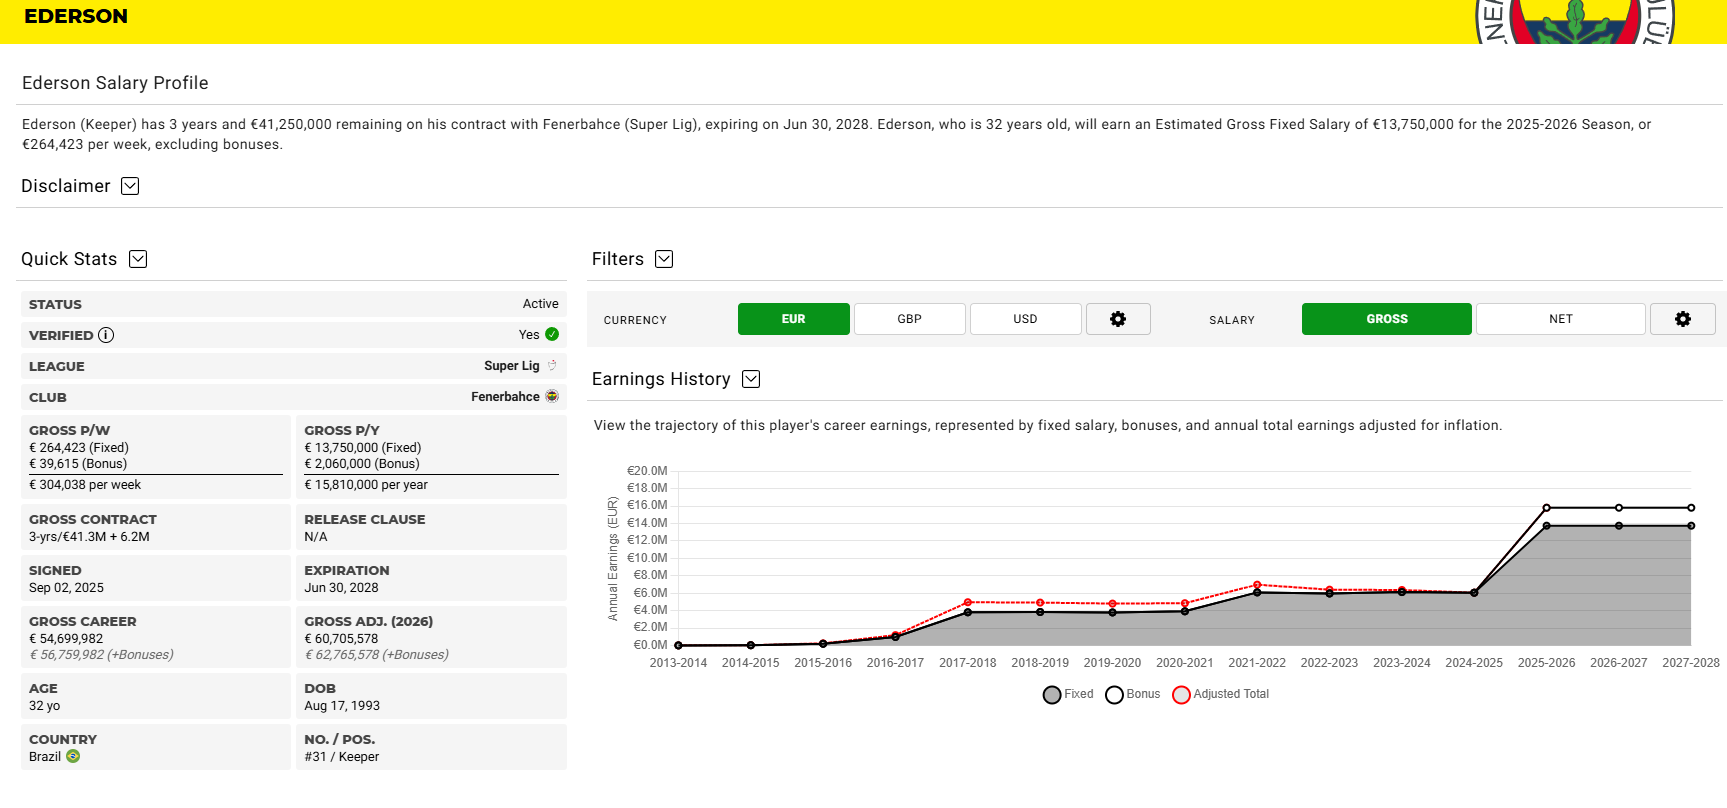This screenshot has height=808, width=1727.
Task: Expand the Disclaimer section
Action: [x=130, y=186]
